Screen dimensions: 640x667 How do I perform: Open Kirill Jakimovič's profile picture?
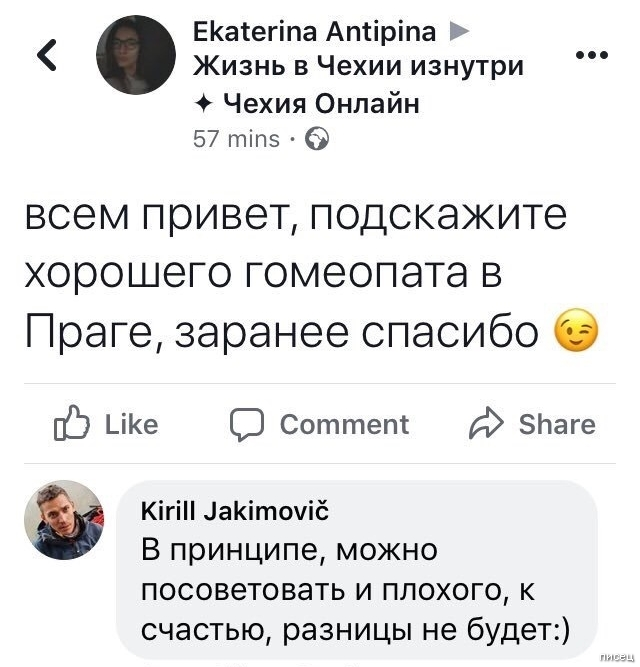62,519
